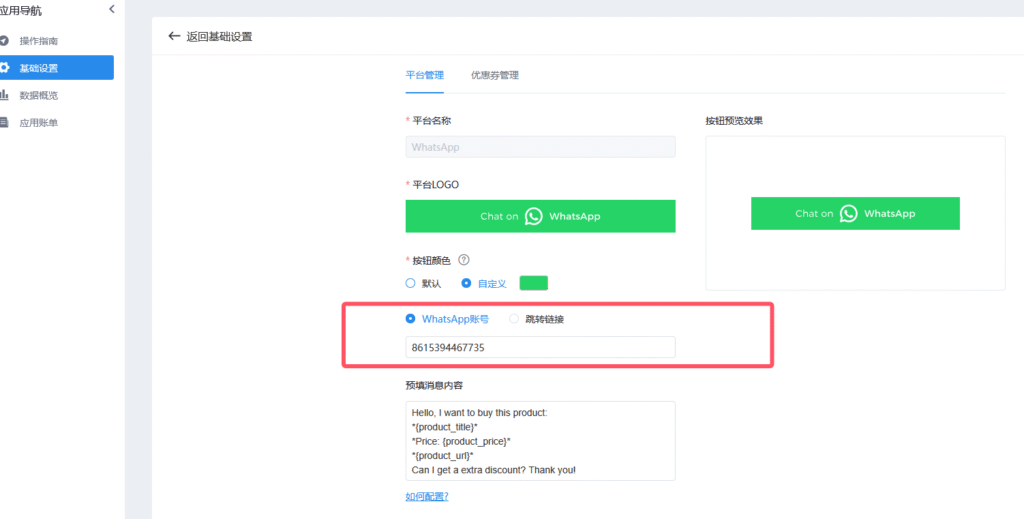Switch to 优惠券管理 tab
Image resolution: width=1024 pixels, height=519 pixels.
point(495,75)
